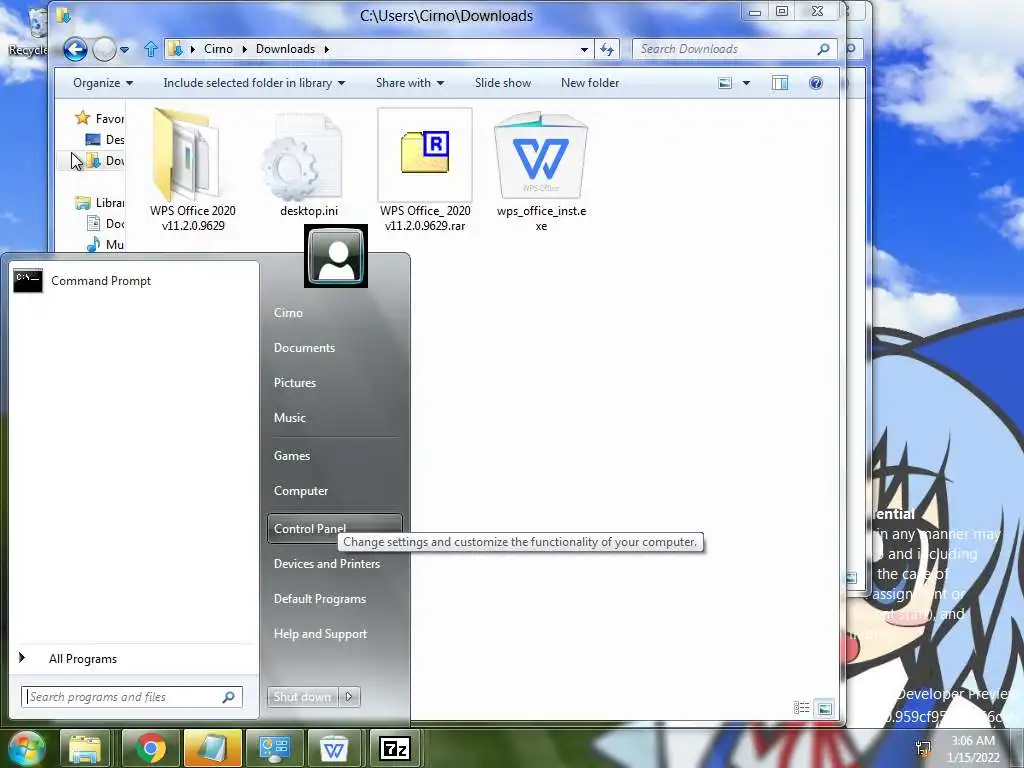Select wps_office_inst.exe installer file
This screenshot has height=768, width=1024.
click(x=541, y=171)
